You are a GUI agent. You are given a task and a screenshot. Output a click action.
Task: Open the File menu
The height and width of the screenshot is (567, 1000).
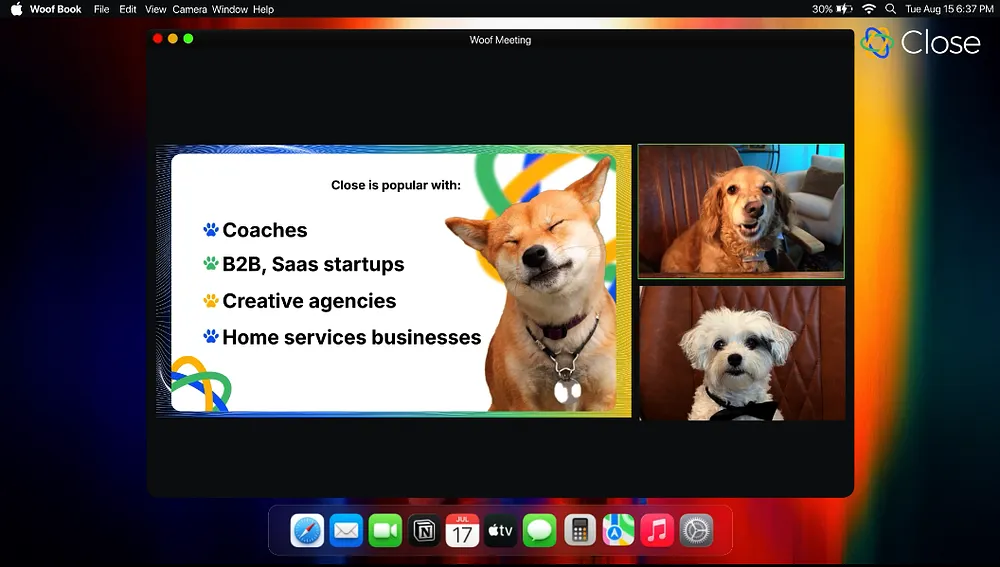tap(101, 9)
